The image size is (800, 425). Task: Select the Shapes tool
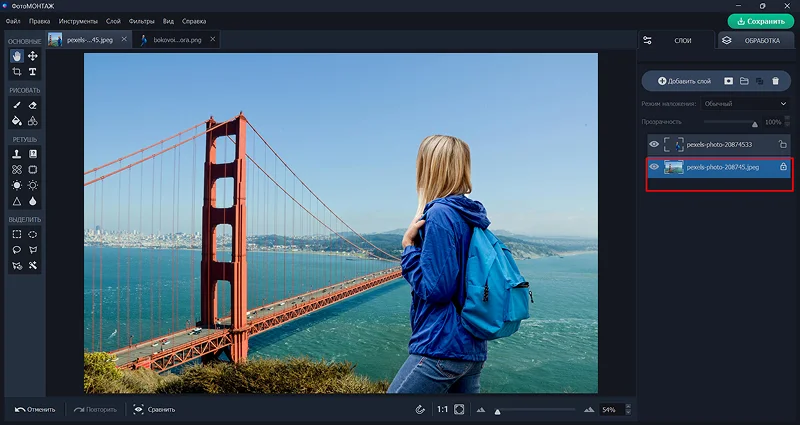[33, 121]
